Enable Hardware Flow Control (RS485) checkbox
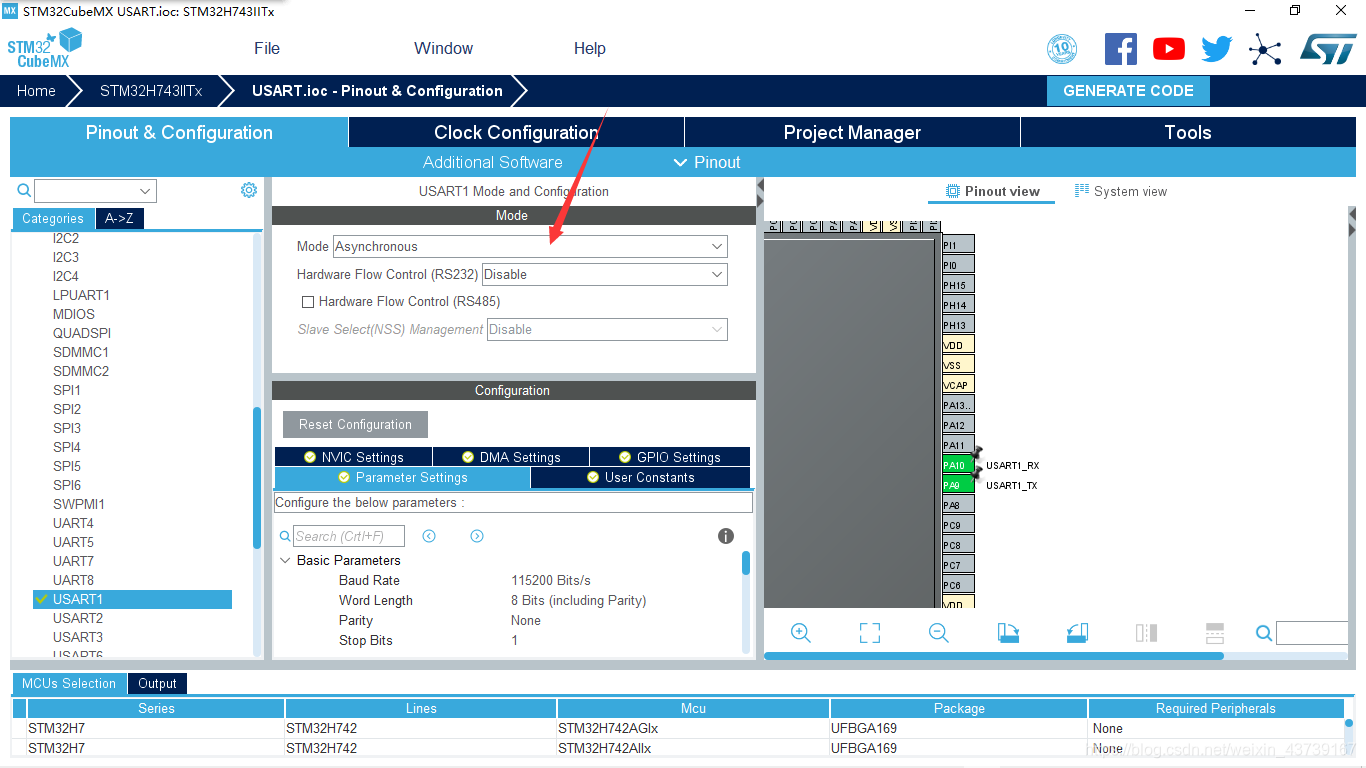The height and width of the screenshot is (768, 1366). [x=308, y=301]
